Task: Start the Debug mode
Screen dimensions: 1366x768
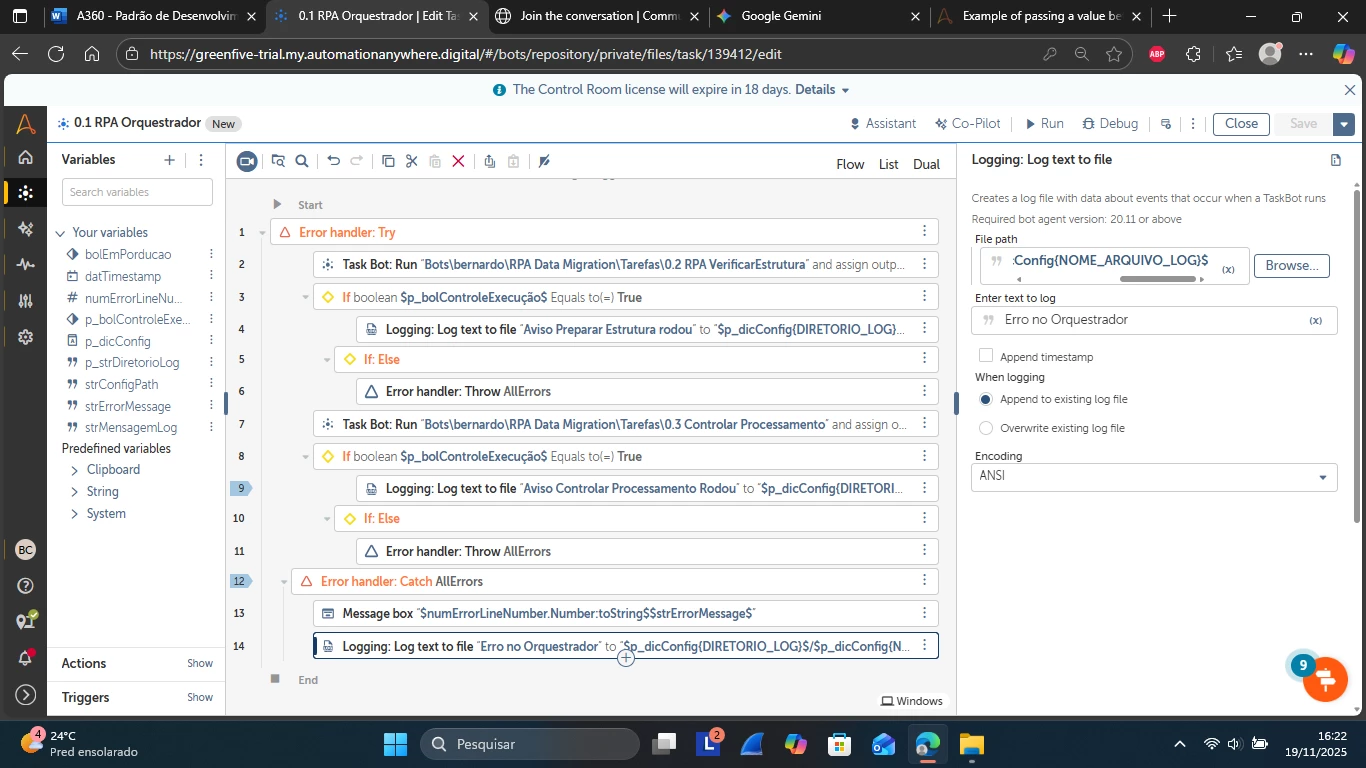Action: tap(1109, 124)
